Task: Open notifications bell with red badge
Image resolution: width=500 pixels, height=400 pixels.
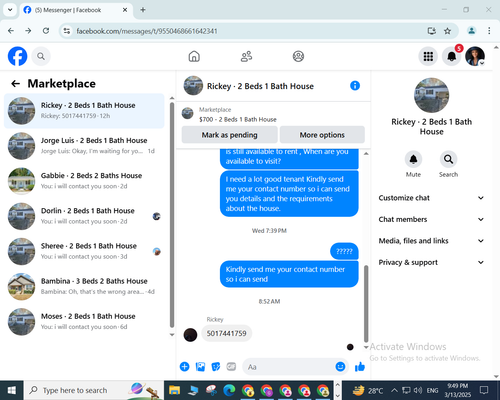Action: click(451, 56)
